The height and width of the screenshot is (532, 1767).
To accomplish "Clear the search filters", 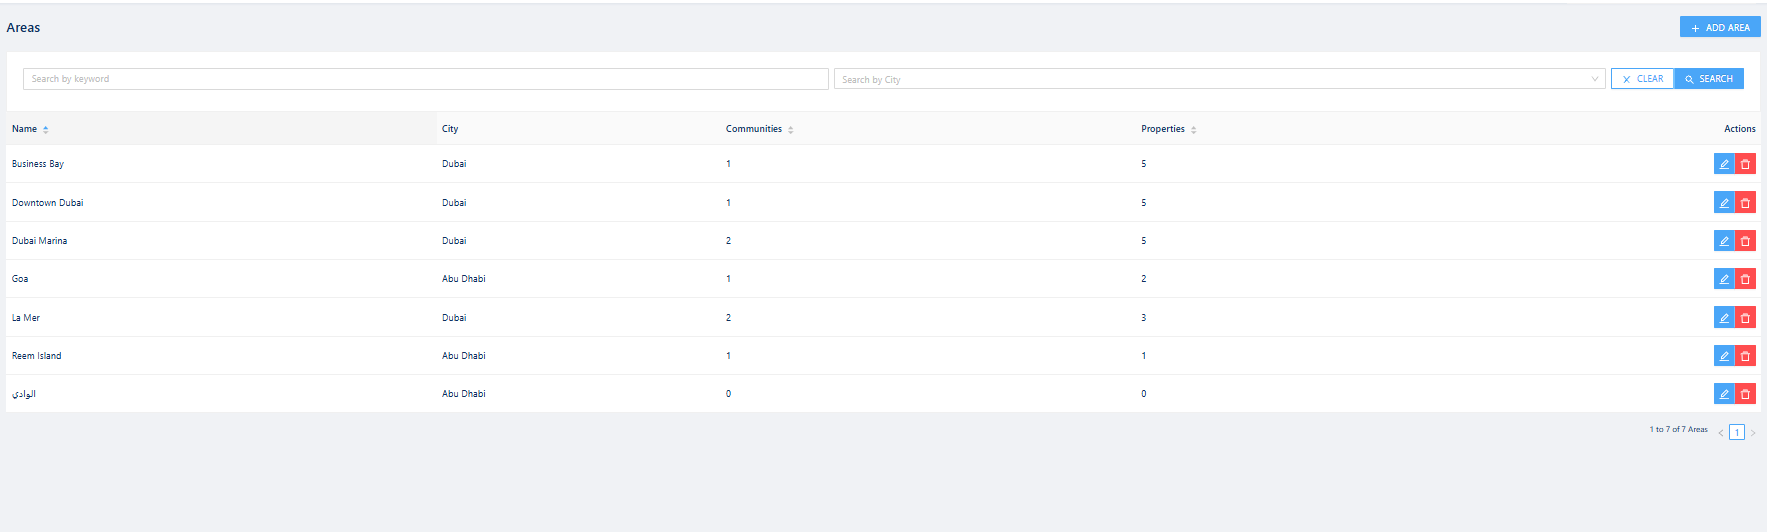I will point(1642,79).
